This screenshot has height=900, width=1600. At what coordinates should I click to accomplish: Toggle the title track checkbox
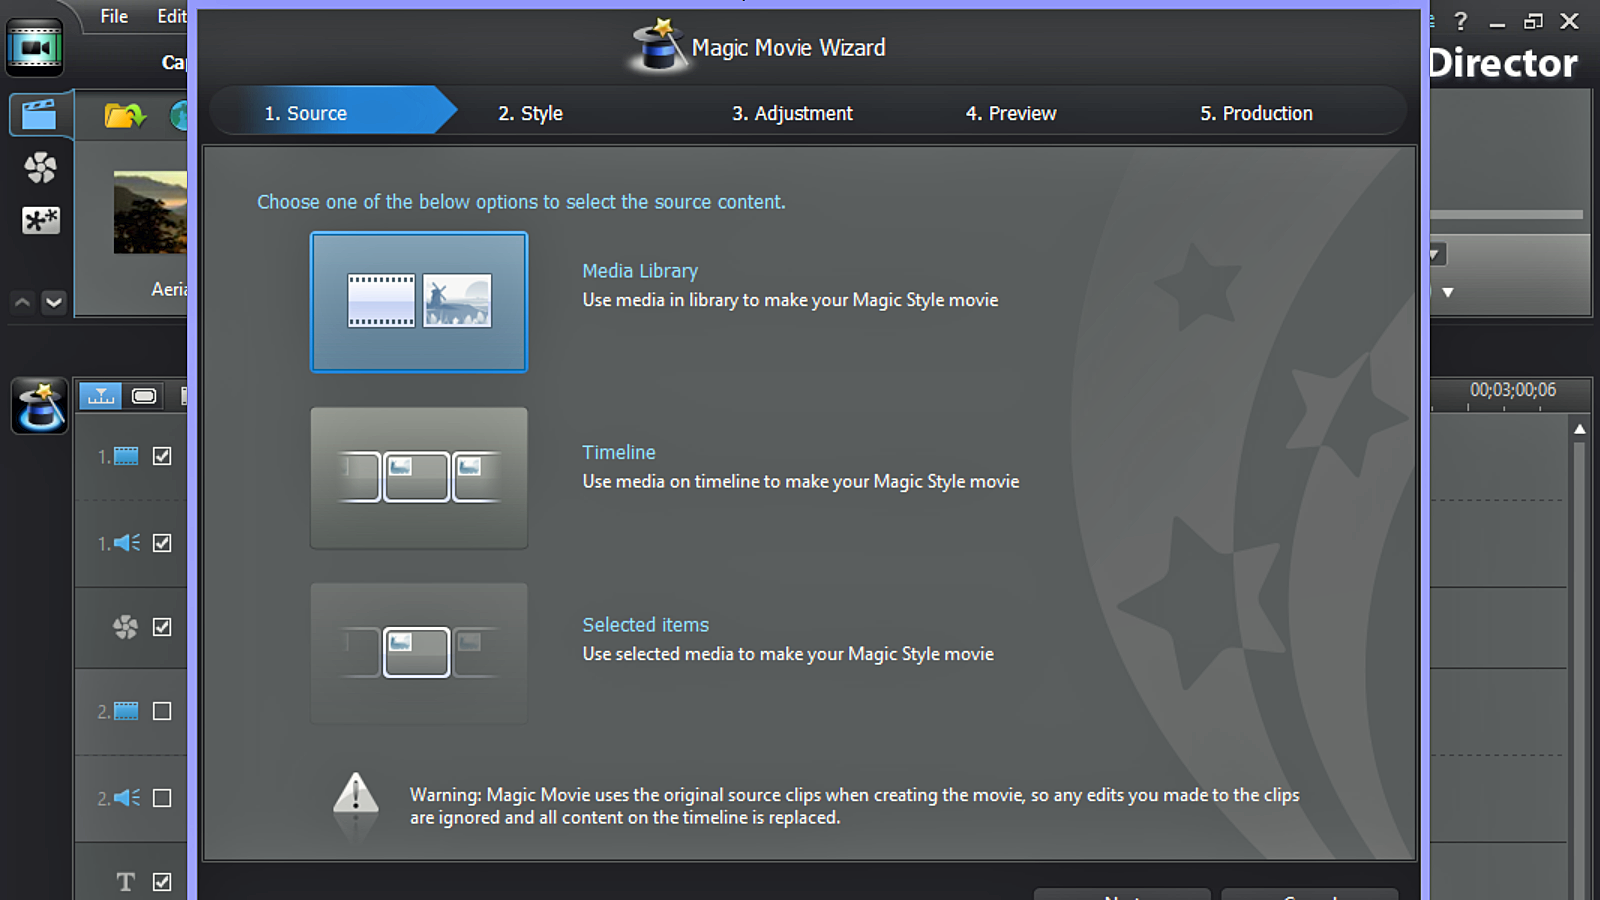click(162, 882)
